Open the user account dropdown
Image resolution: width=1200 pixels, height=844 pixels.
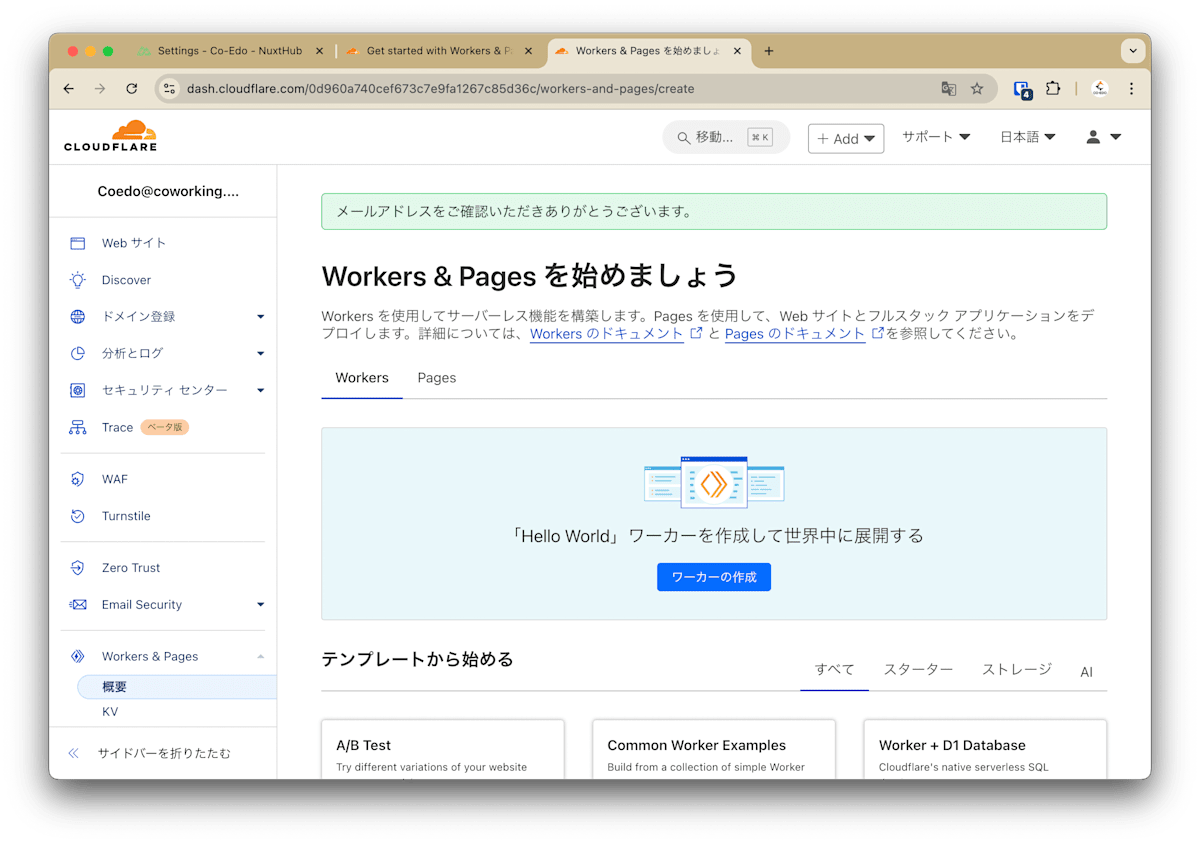click(1104, 137)
